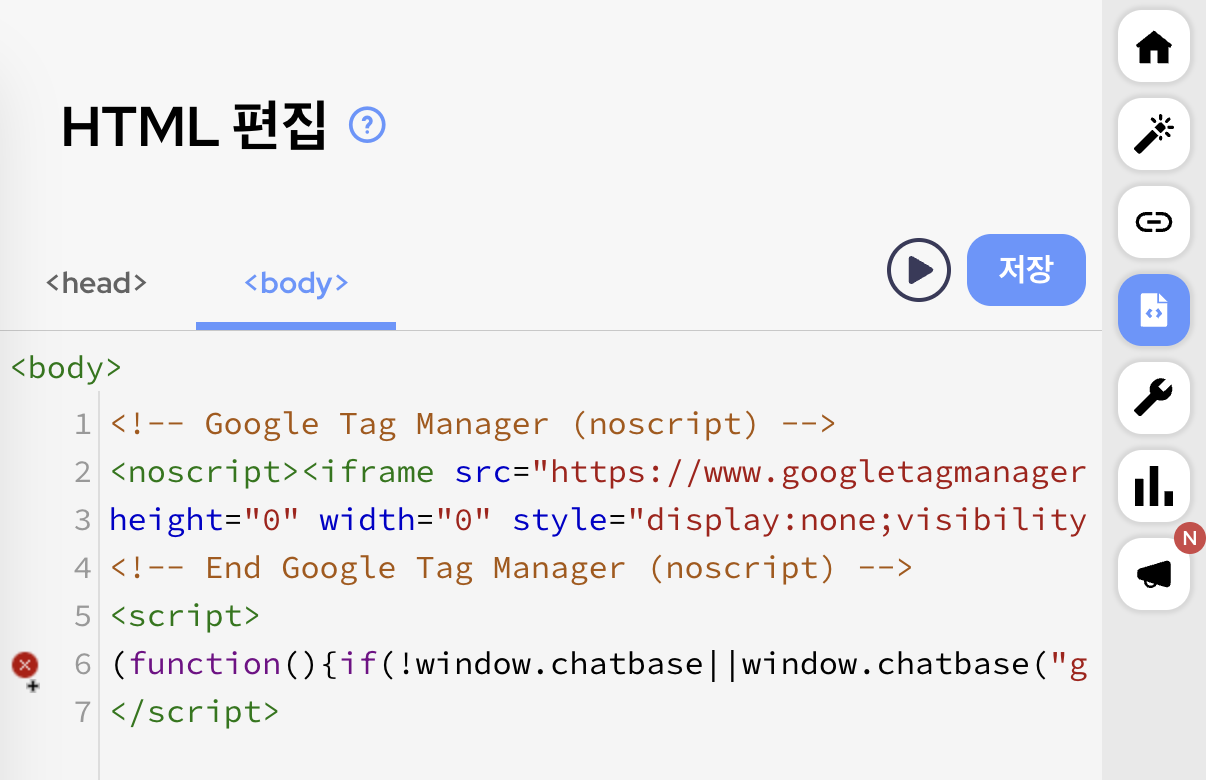Select the magic wand icon
This screenshot has width=1206, height=780.
1154,134
